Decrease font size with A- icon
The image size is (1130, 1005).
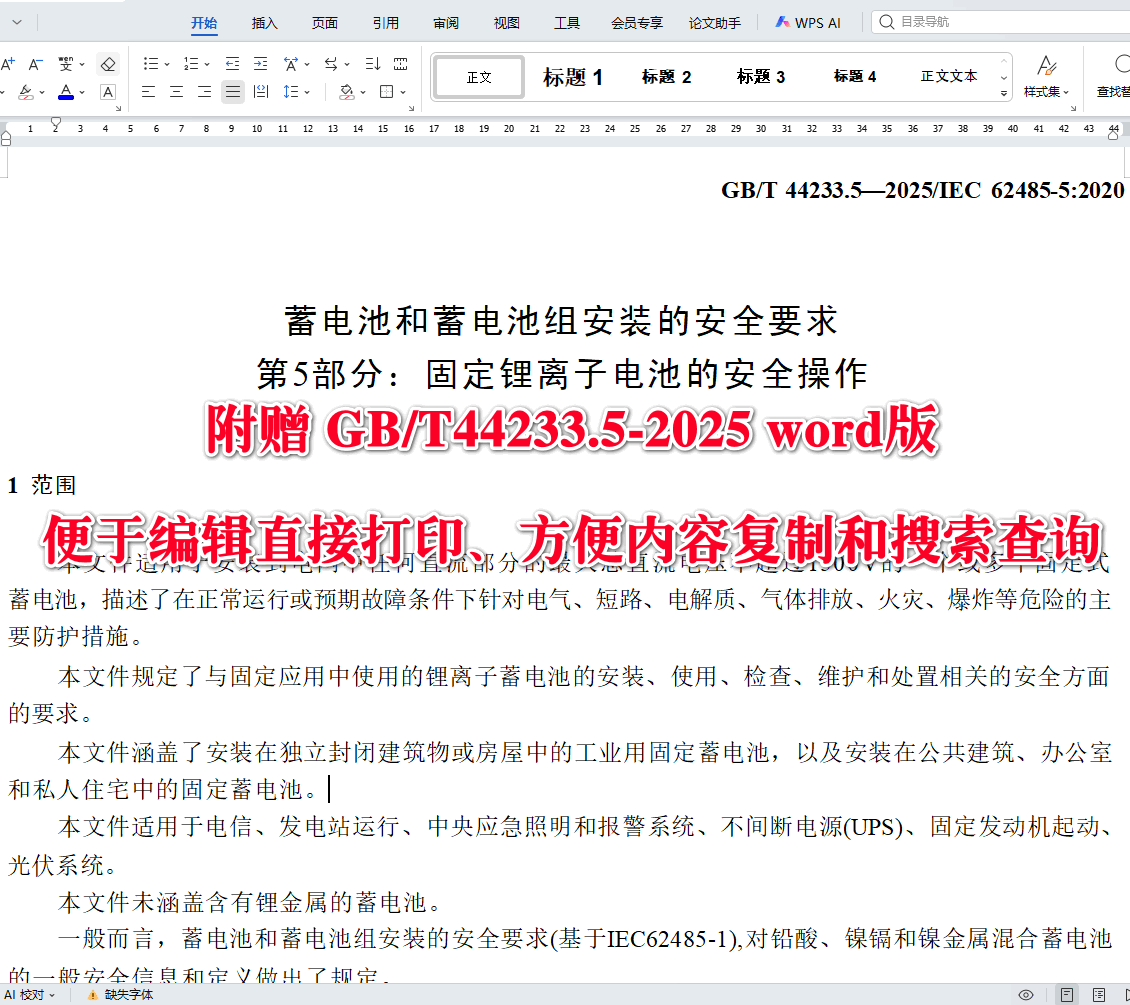point(35,64)
